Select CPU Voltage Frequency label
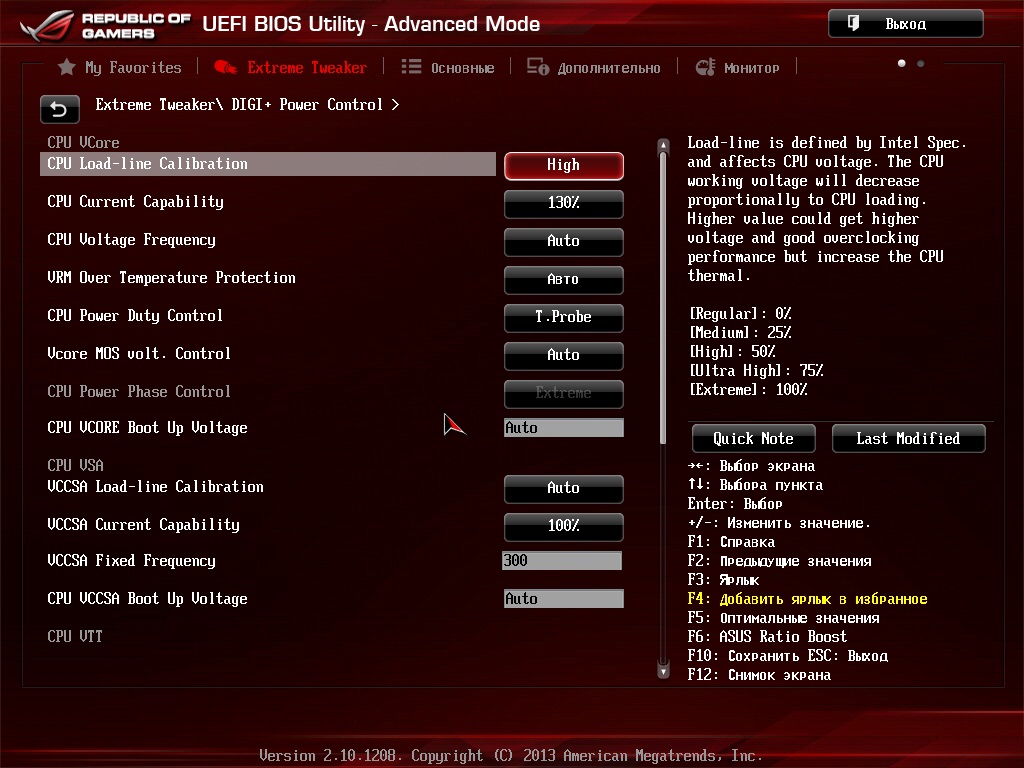The height and width of the screenshot is (768, 1024). (131, 240)
